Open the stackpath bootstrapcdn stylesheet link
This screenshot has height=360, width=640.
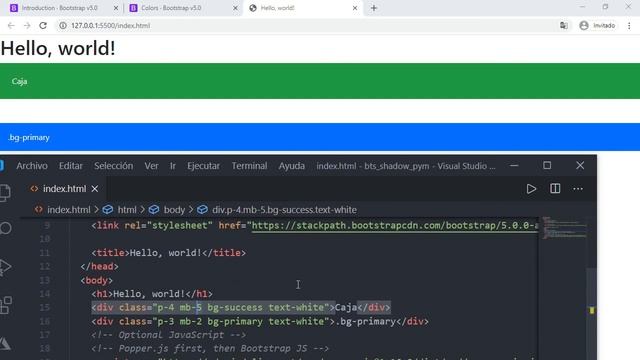[x=395, y=225]
